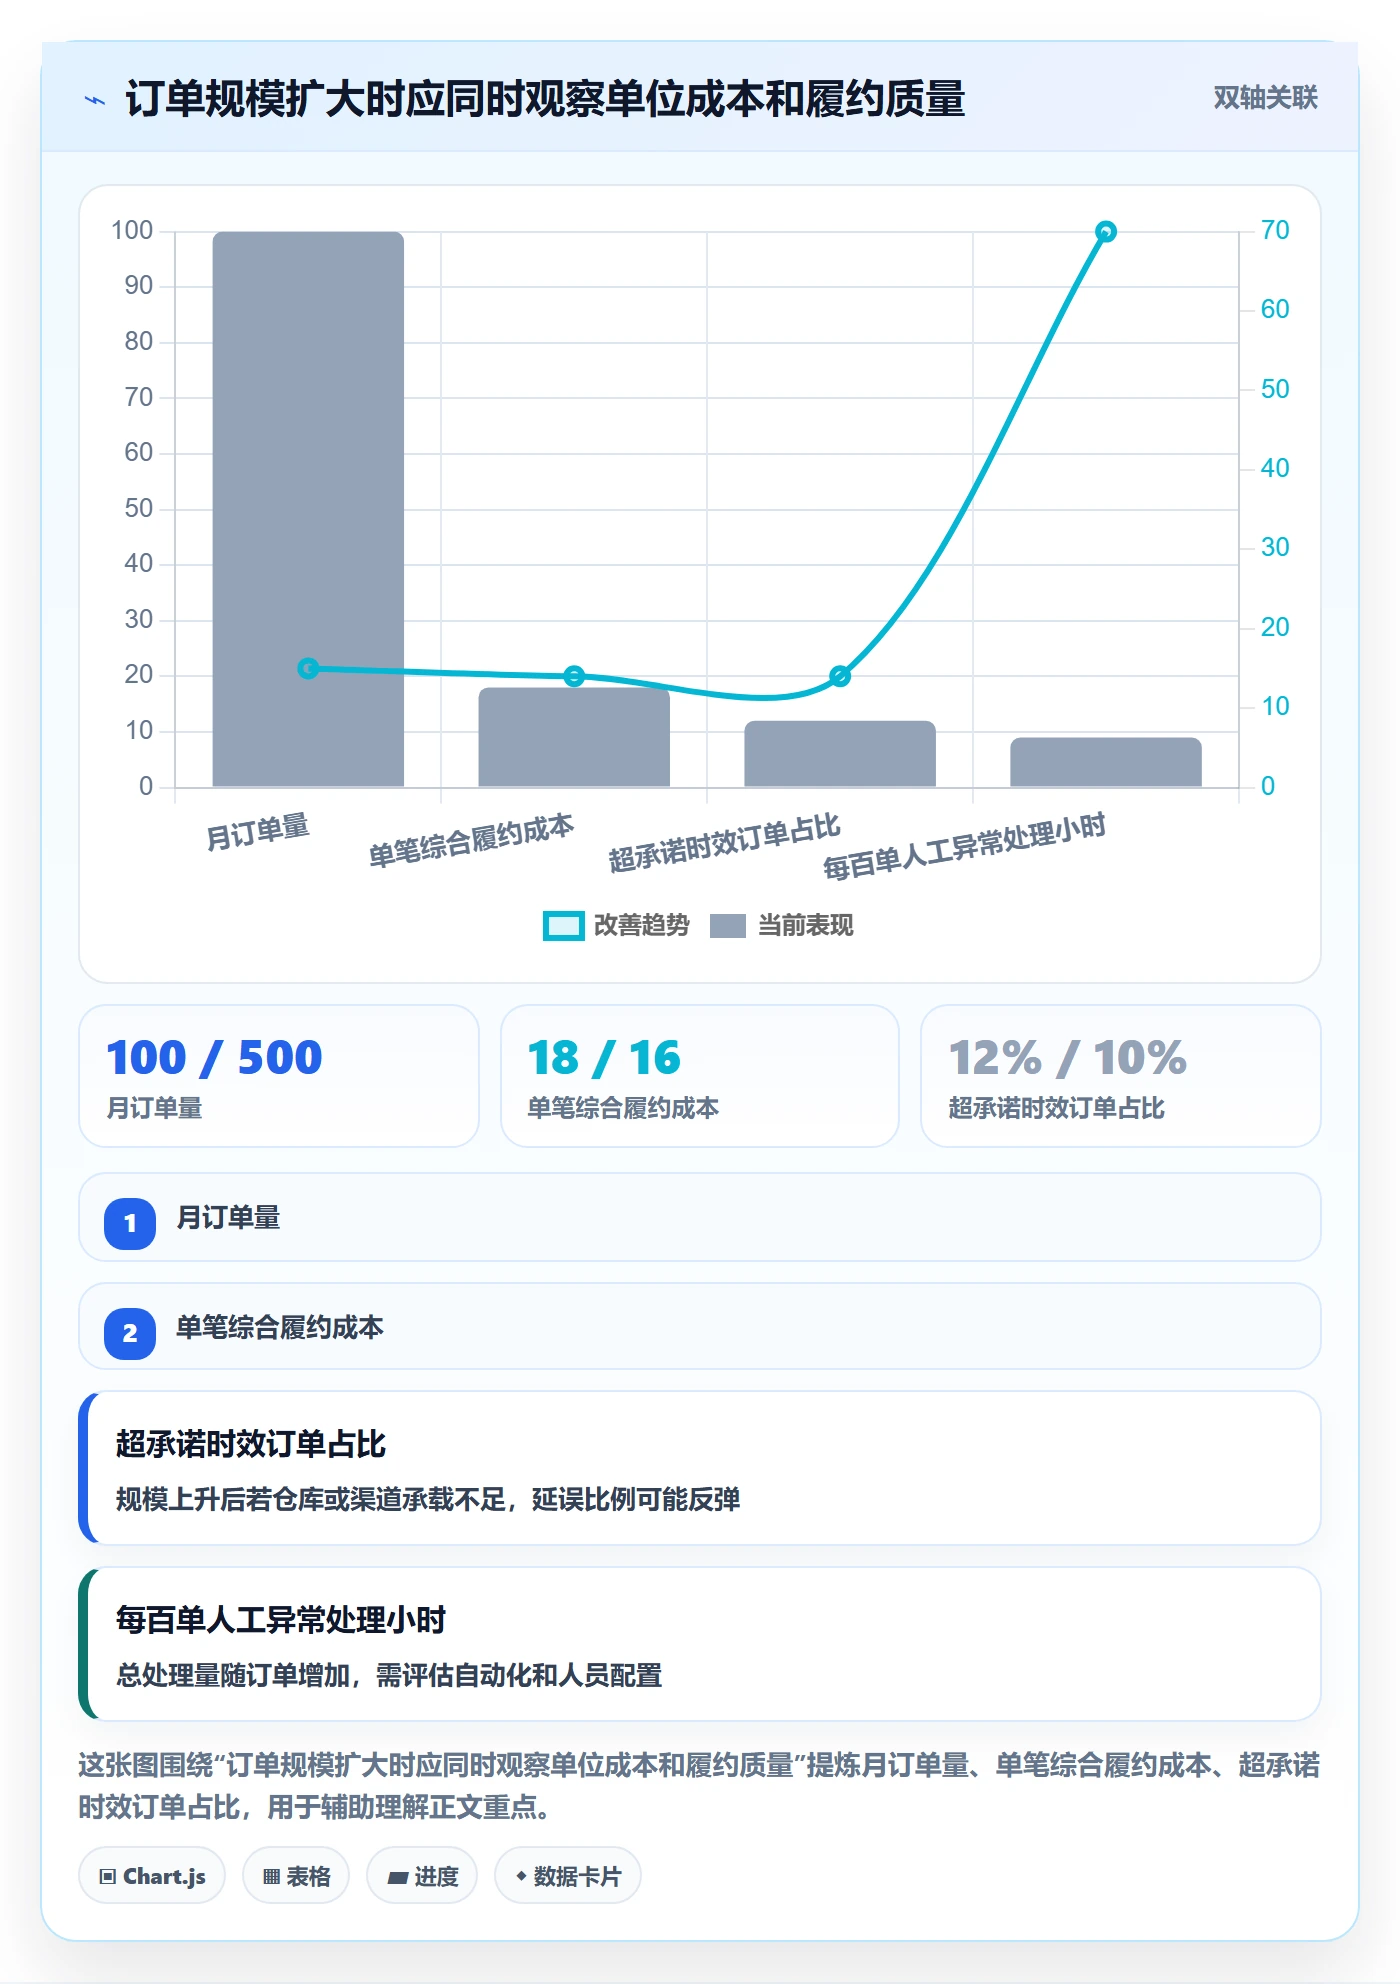Click the number 2 badge
Image resolution: width=1400 pixels, height=1984 pixels.
click(130, 1333)
